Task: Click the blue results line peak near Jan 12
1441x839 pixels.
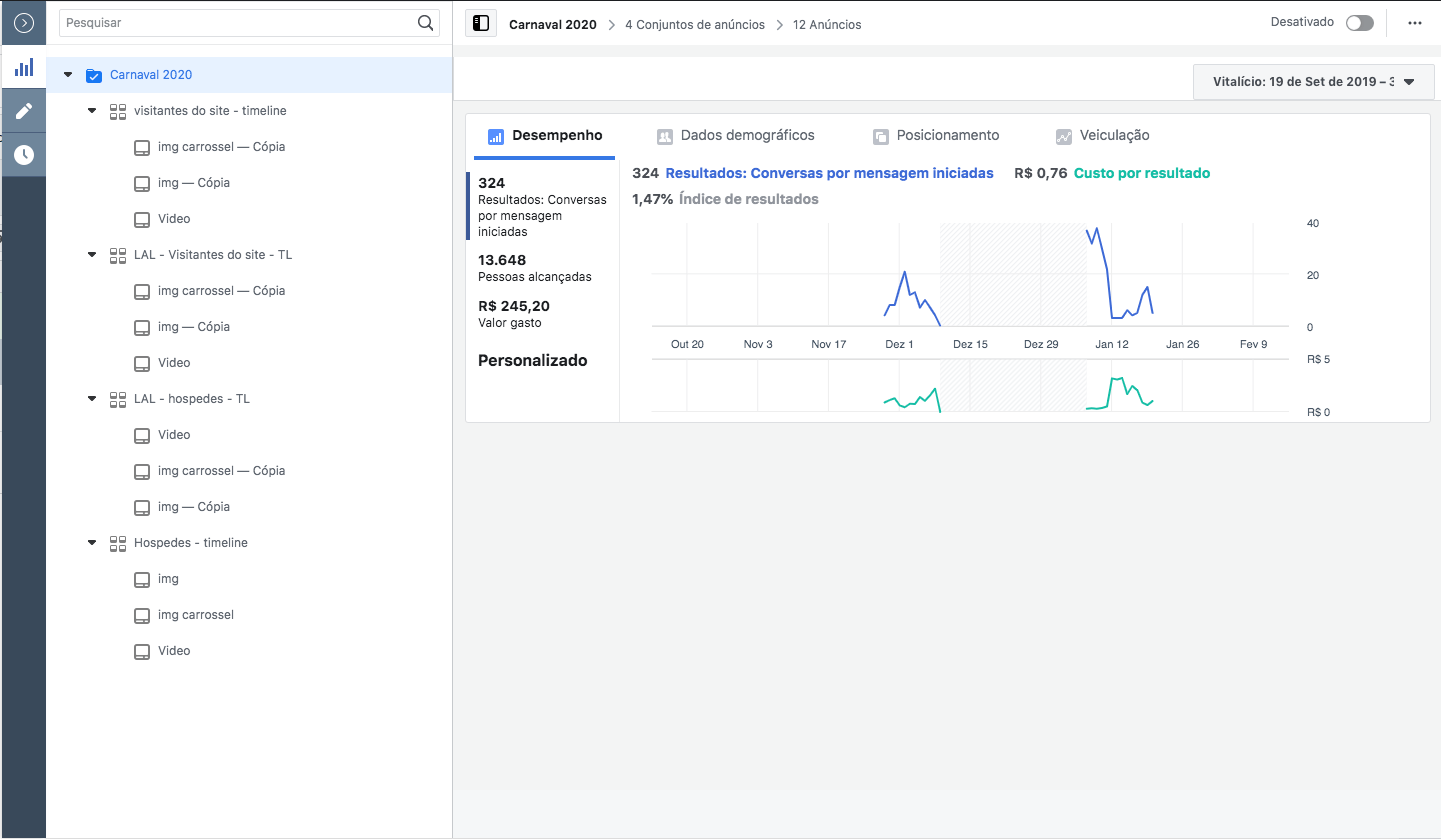Action: pyautogui.click(x=1097, y=229)
